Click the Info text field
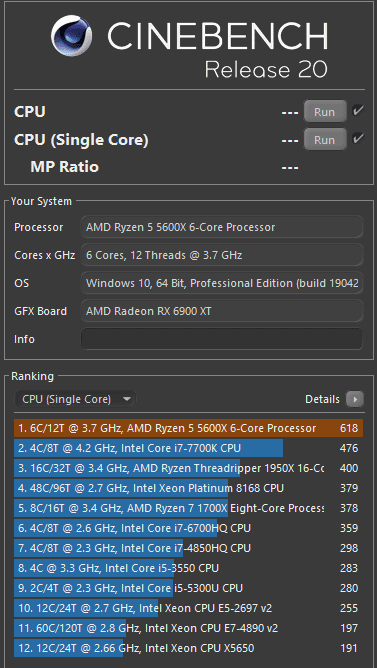Image resolution: width=377 pixels, height=668 pixels. click(222, 339)
